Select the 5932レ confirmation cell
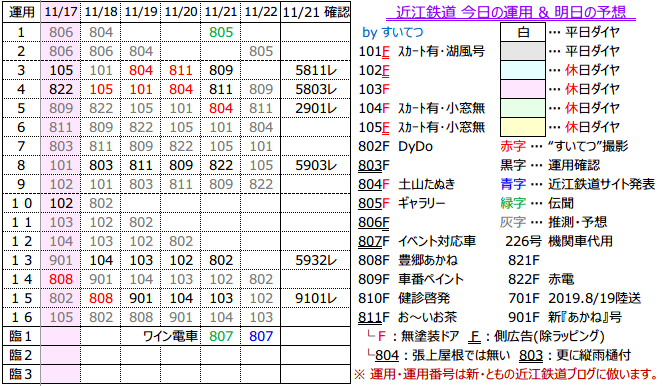This screenshot has height=386, width=670. coord(315,260)
